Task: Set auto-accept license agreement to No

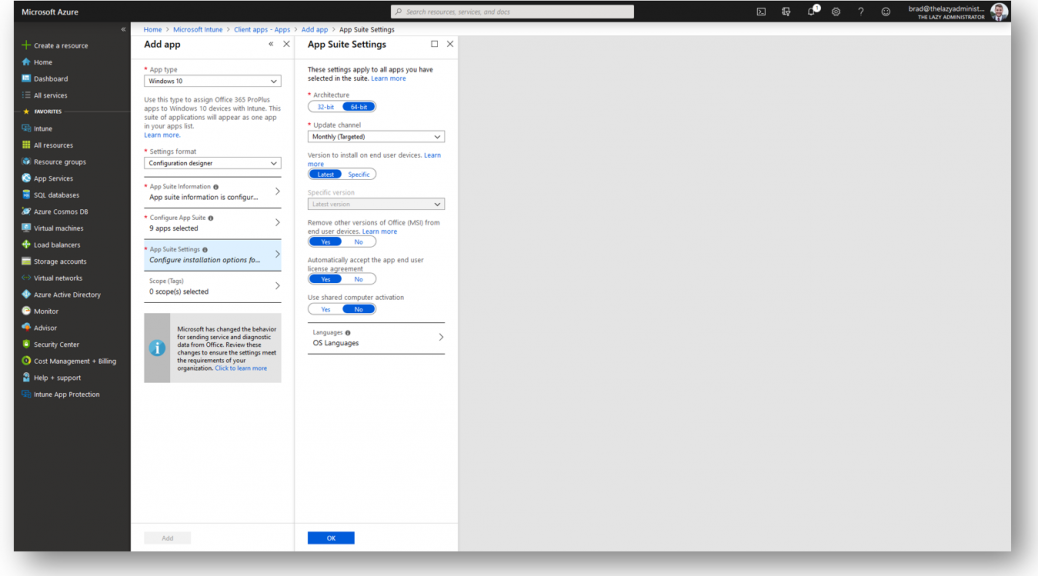Action: (x=359, y=279)
